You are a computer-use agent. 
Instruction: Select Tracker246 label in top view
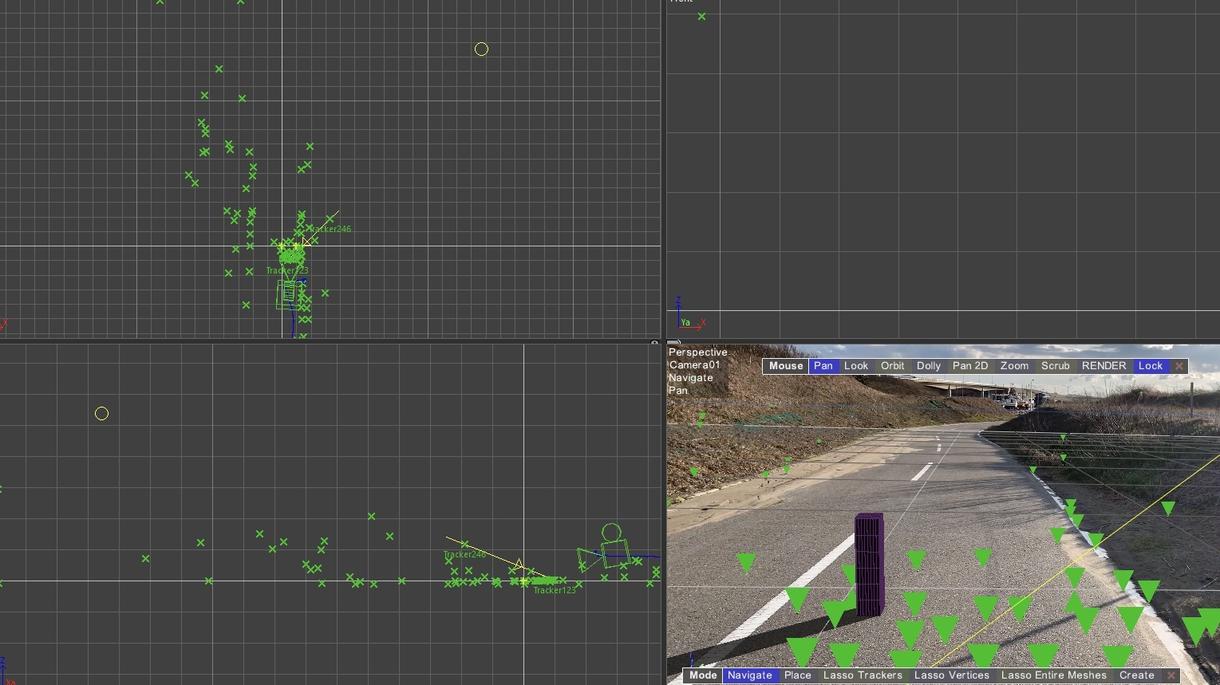click(329, 229)
